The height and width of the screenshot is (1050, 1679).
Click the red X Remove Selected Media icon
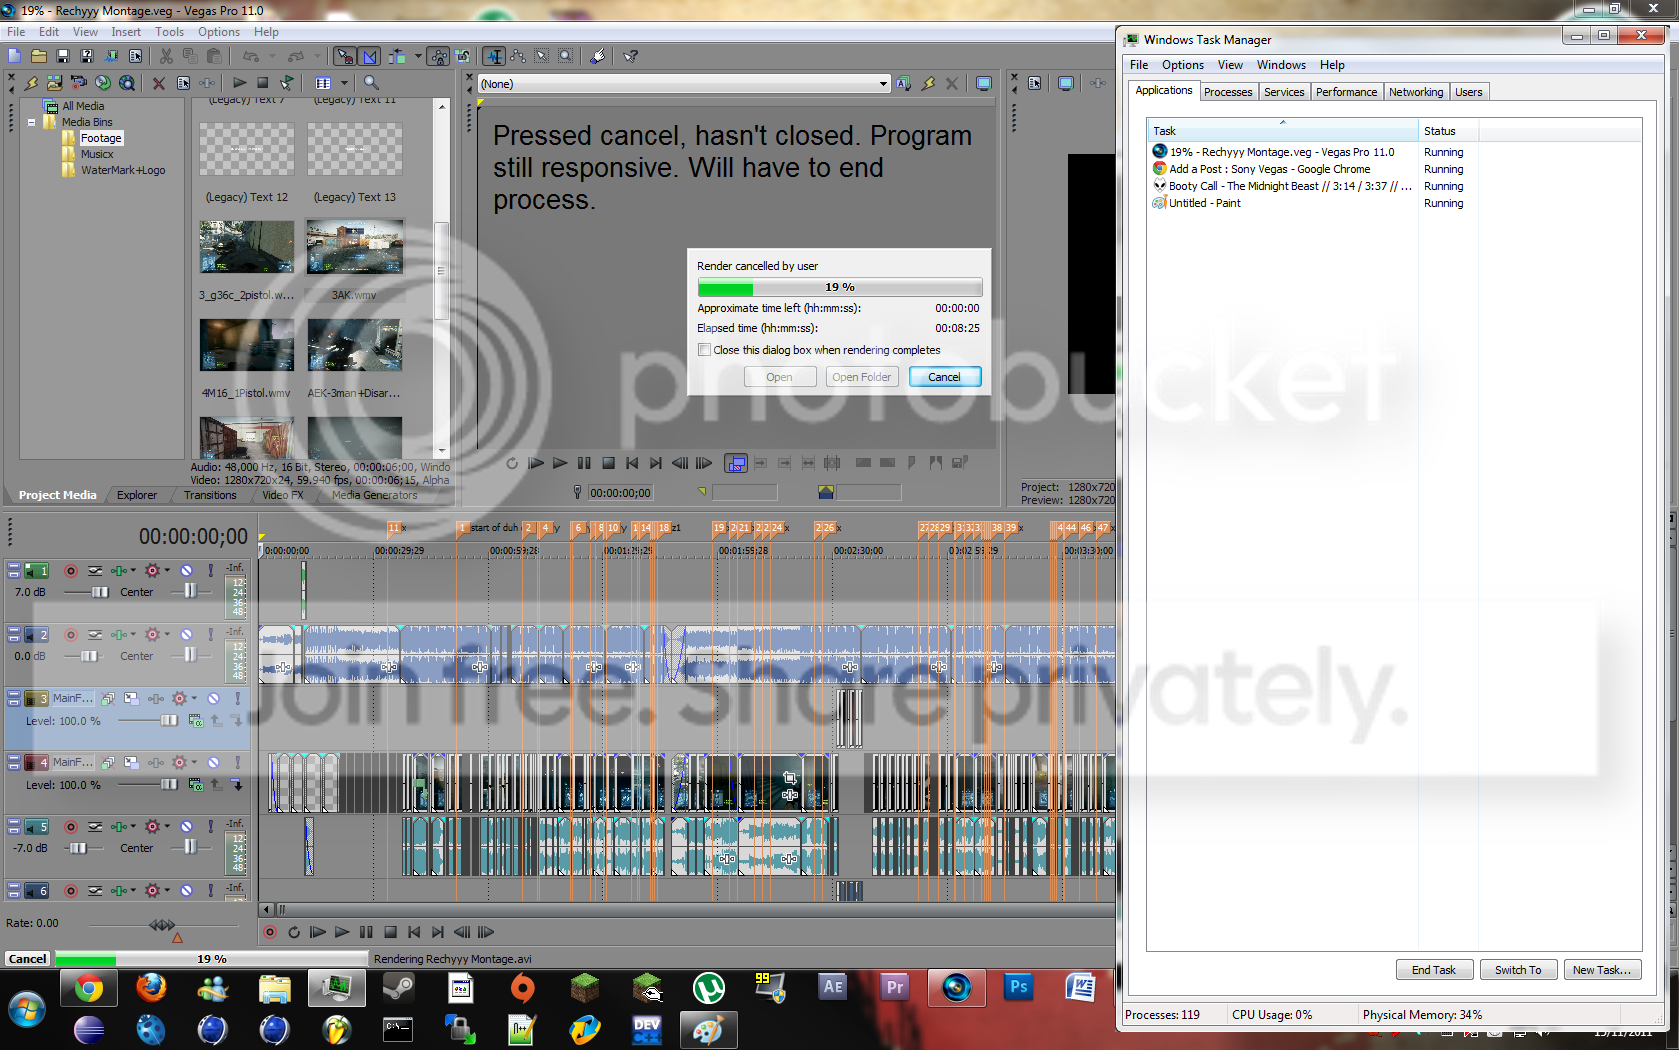pyautogui.click(x=158, y=83)
